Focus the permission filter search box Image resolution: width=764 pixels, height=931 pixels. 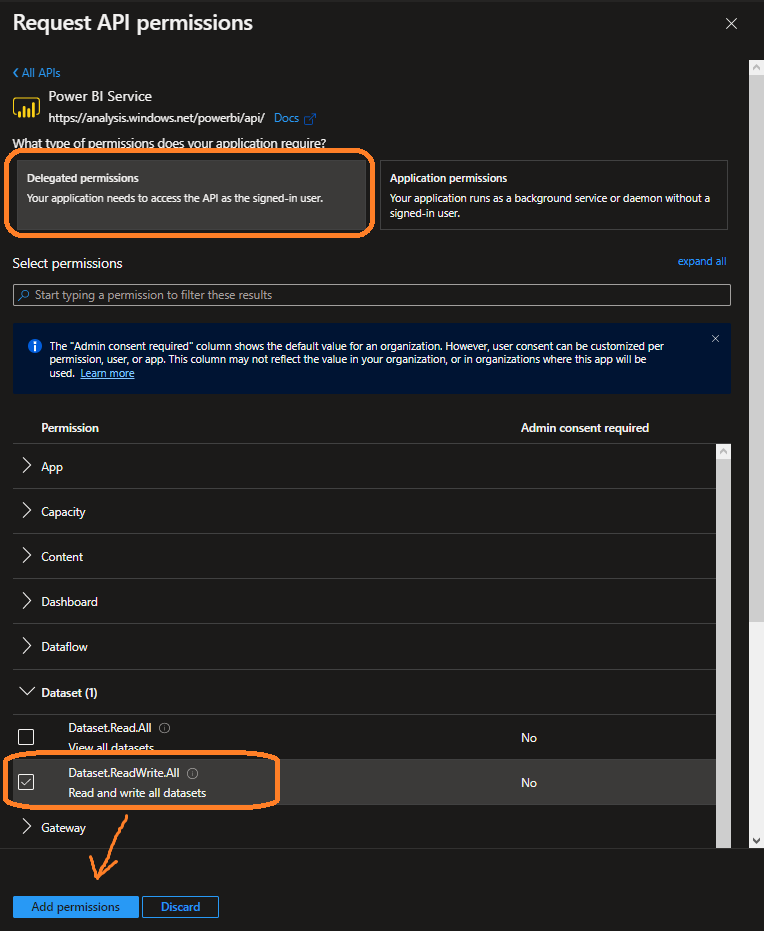click(x=372, y=295)
